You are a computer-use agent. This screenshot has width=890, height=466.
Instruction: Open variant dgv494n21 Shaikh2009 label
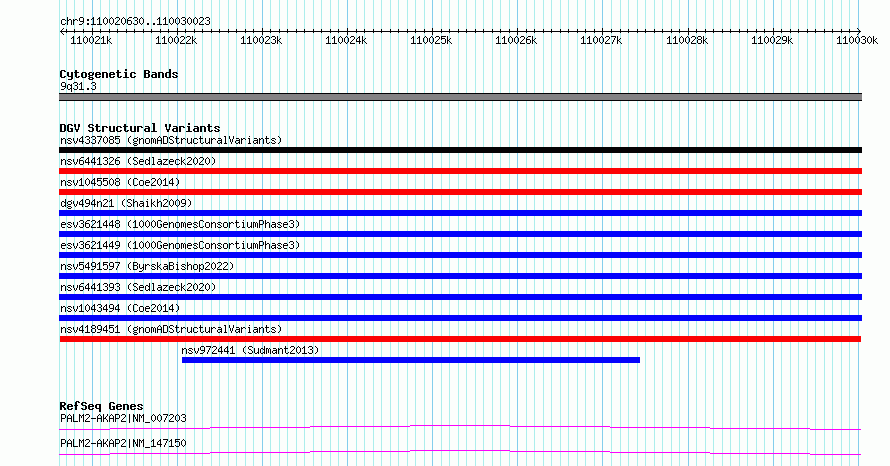126,203
